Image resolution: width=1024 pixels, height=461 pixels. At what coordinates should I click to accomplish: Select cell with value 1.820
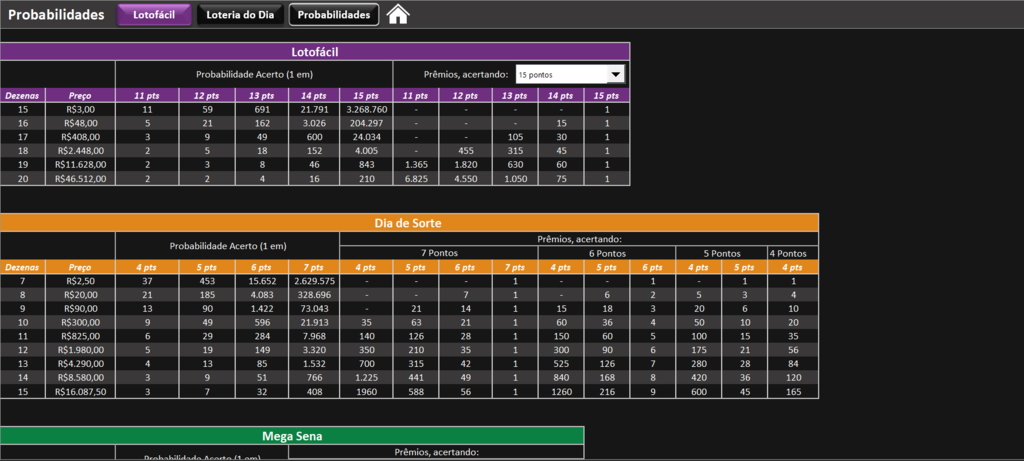[x=466, y=164]
